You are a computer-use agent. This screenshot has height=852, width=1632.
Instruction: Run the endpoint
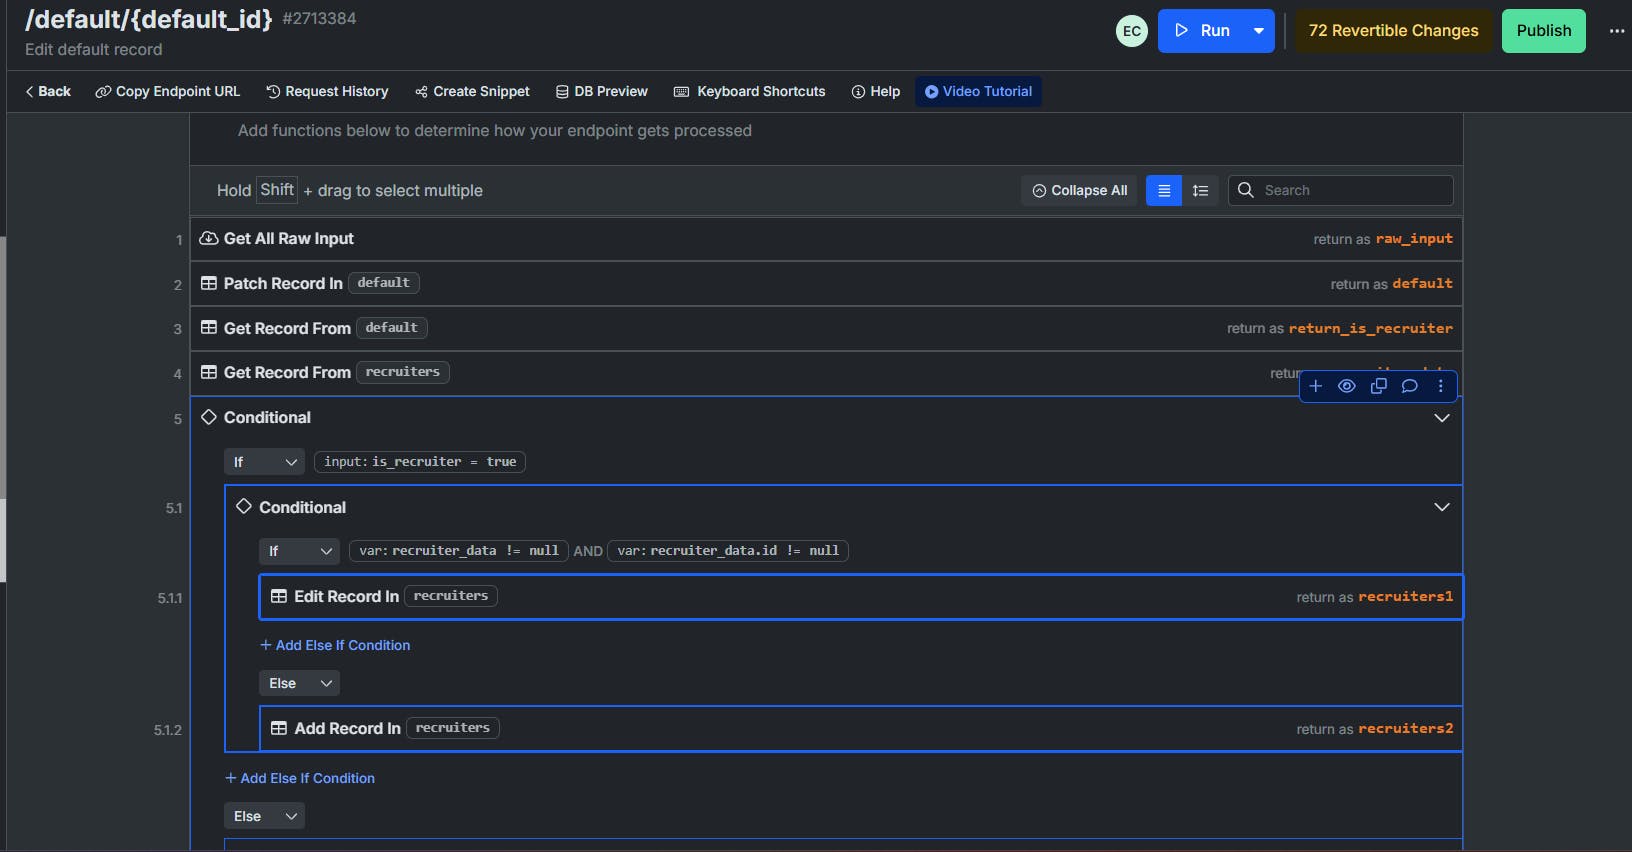point(1203,31)
